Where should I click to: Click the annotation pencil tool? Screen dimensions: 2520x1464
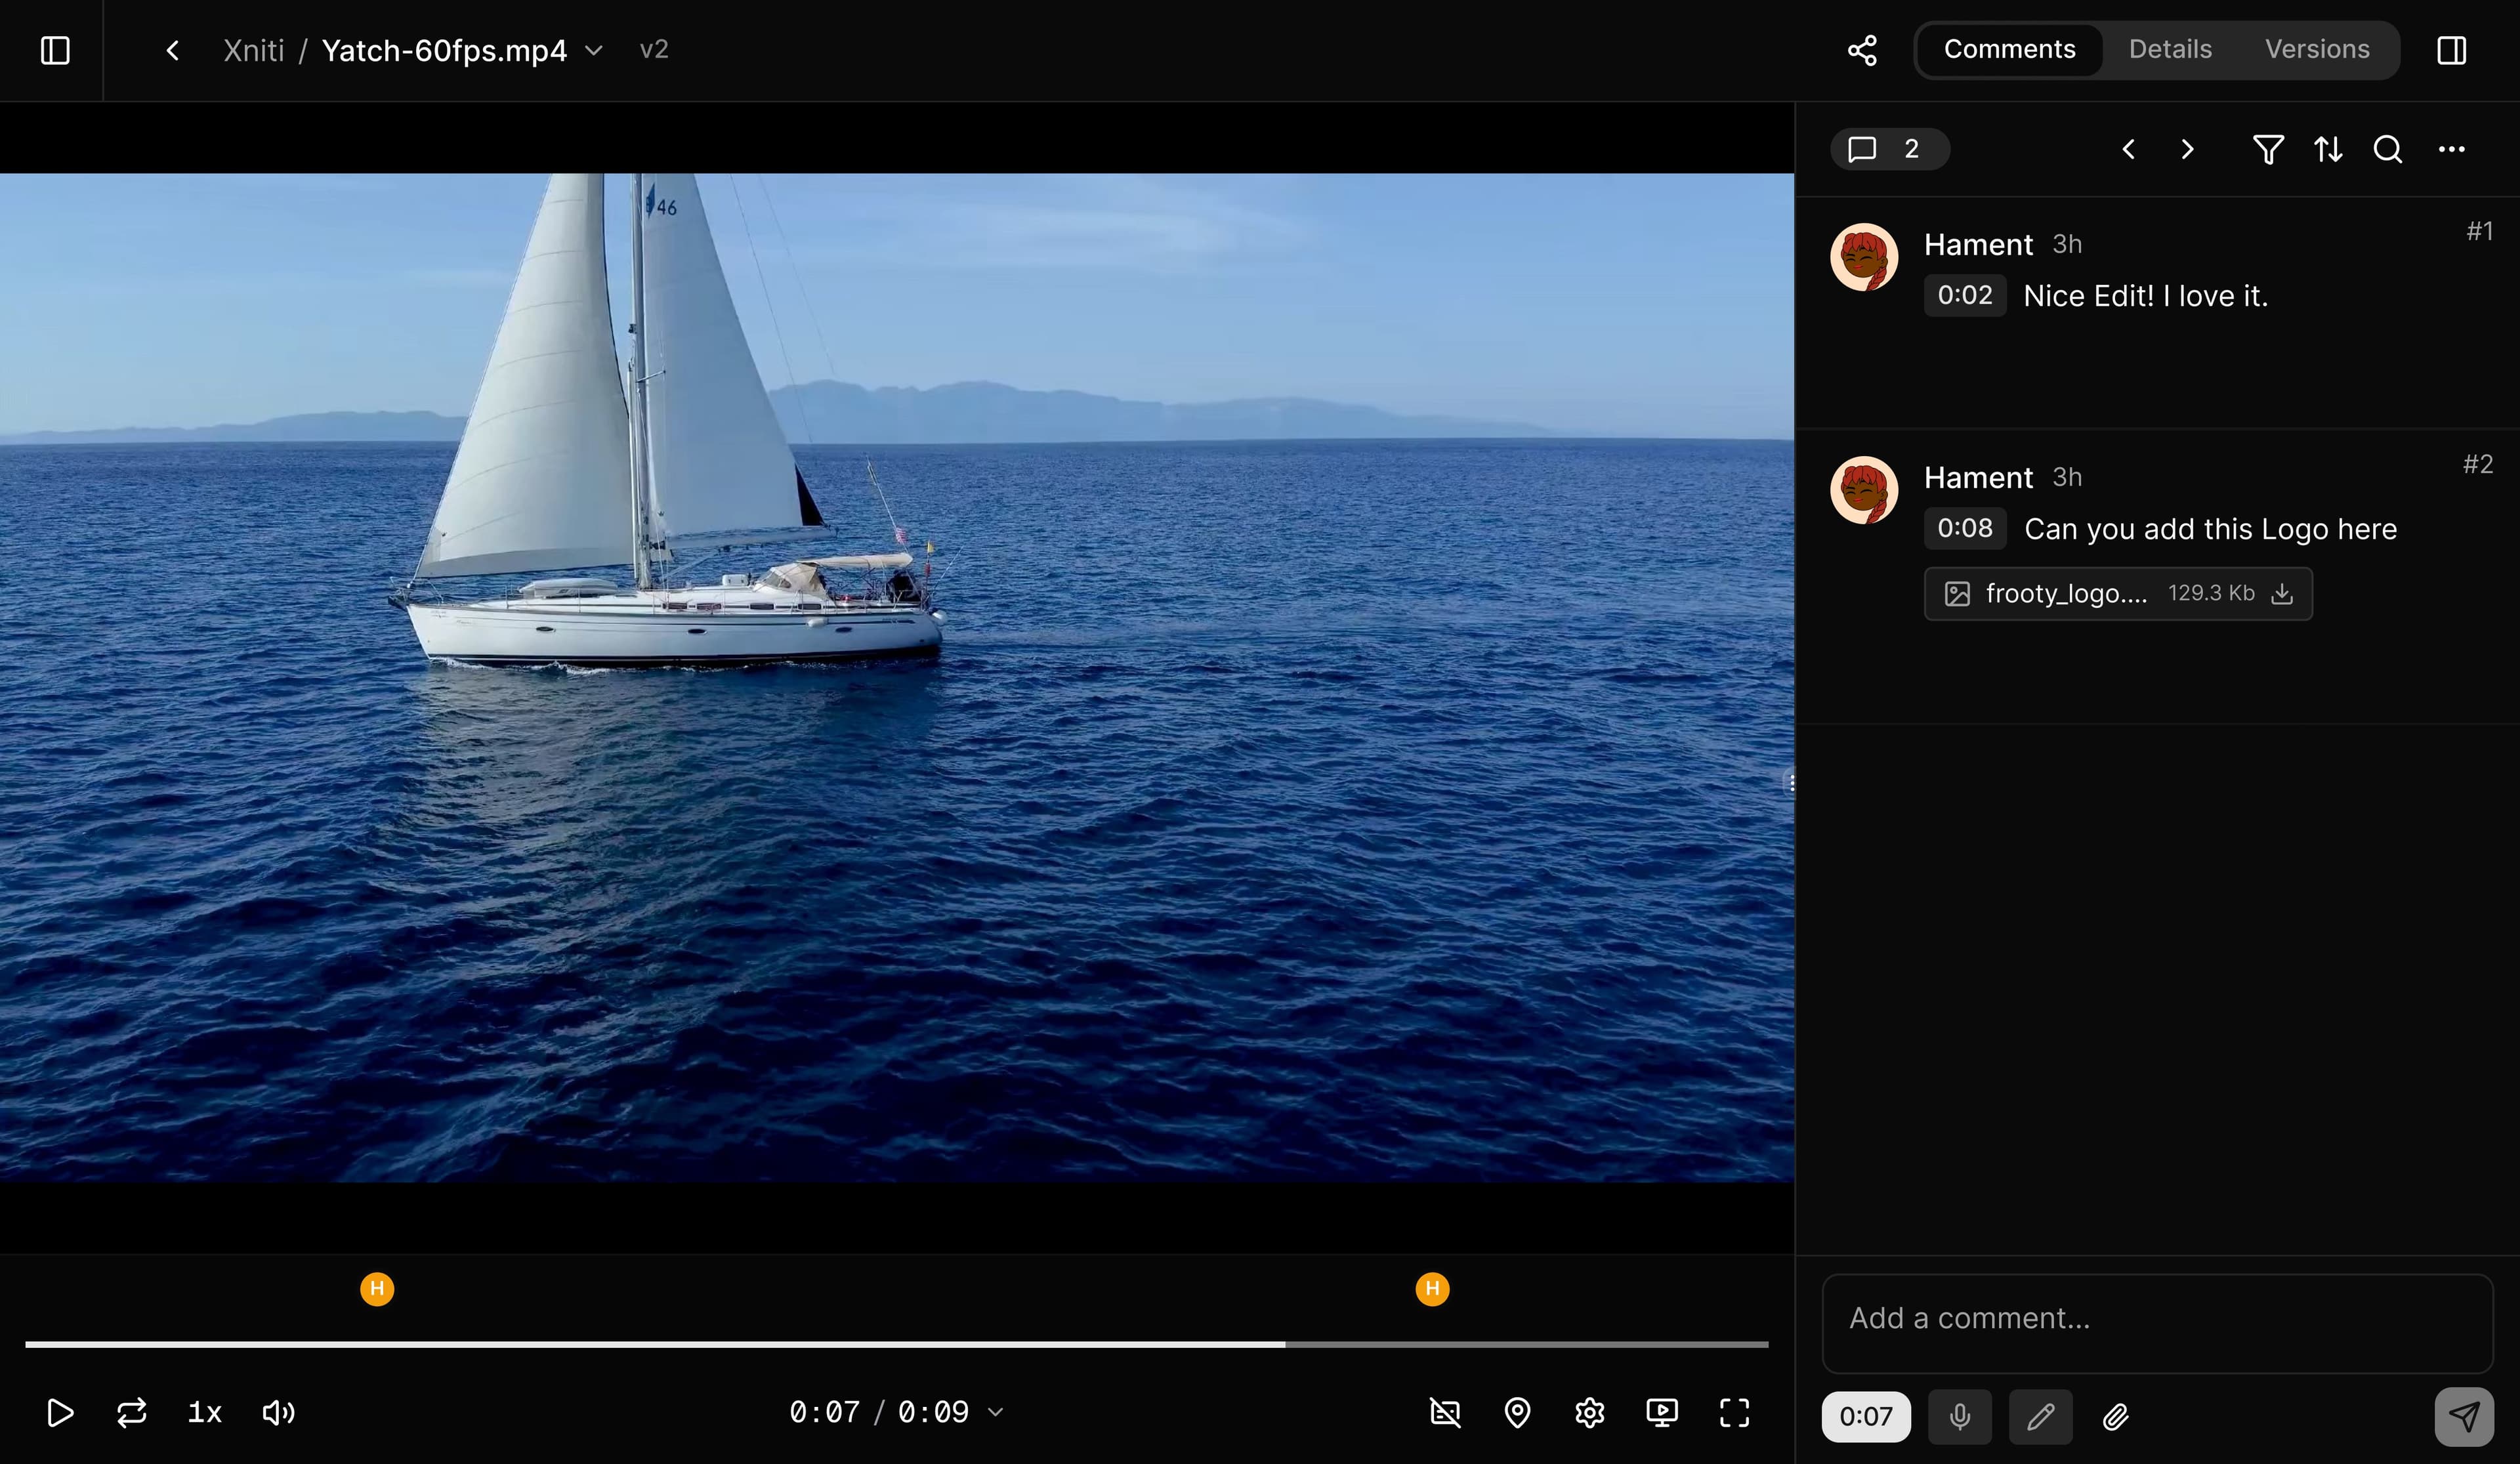click(2041, 1416)
